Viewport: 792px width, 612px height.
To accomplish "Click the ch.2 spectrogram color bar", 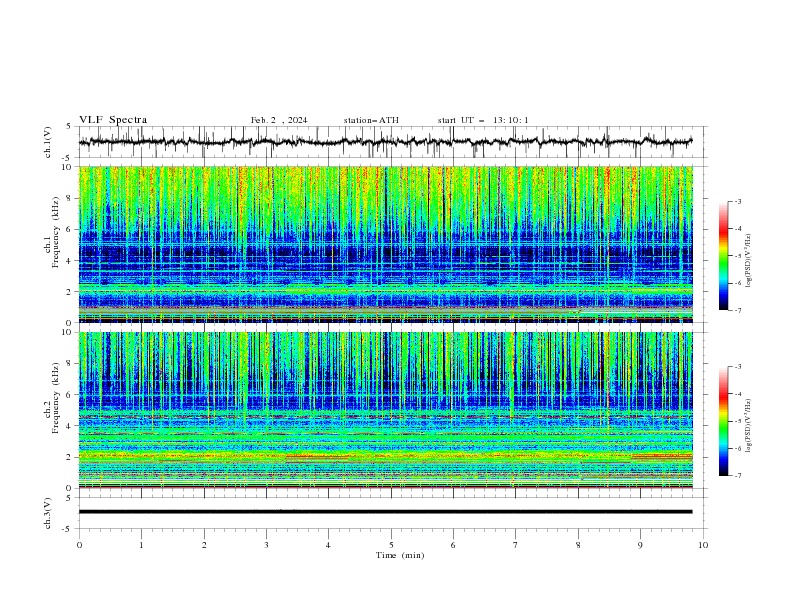I will 723,421.
